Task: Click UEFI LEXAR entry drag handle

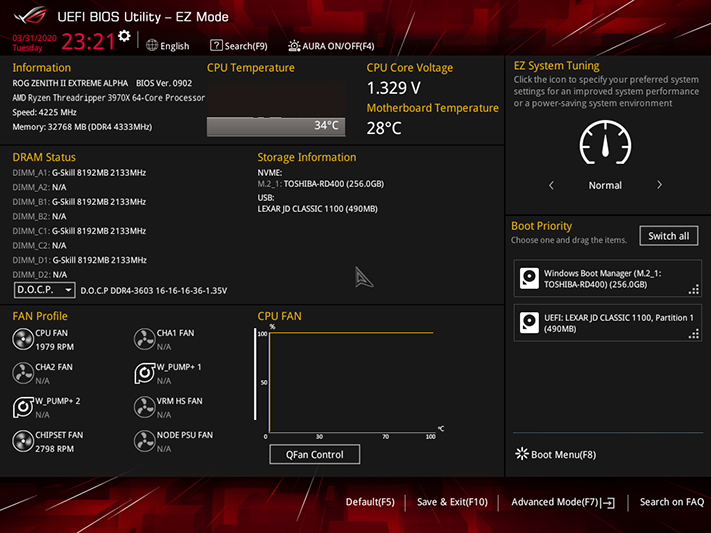Action: point(694,334)
